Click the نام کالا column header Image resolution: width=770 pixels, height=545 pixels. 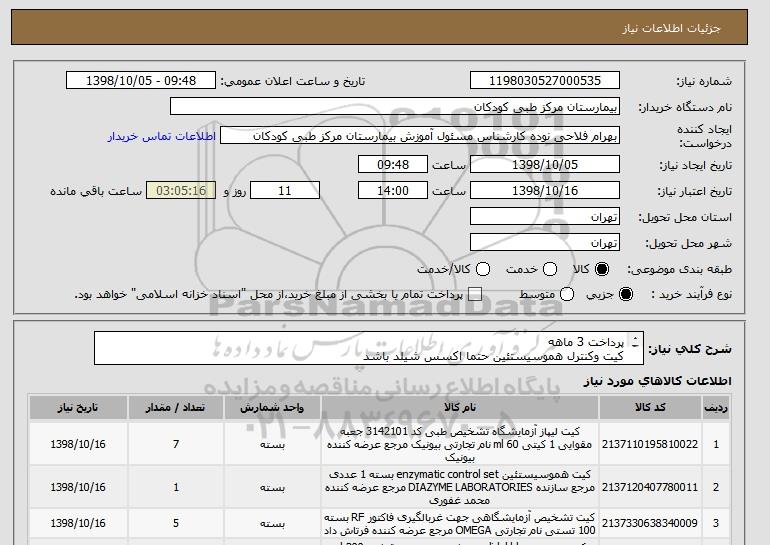pyautogui.click(x=460, y=408)
